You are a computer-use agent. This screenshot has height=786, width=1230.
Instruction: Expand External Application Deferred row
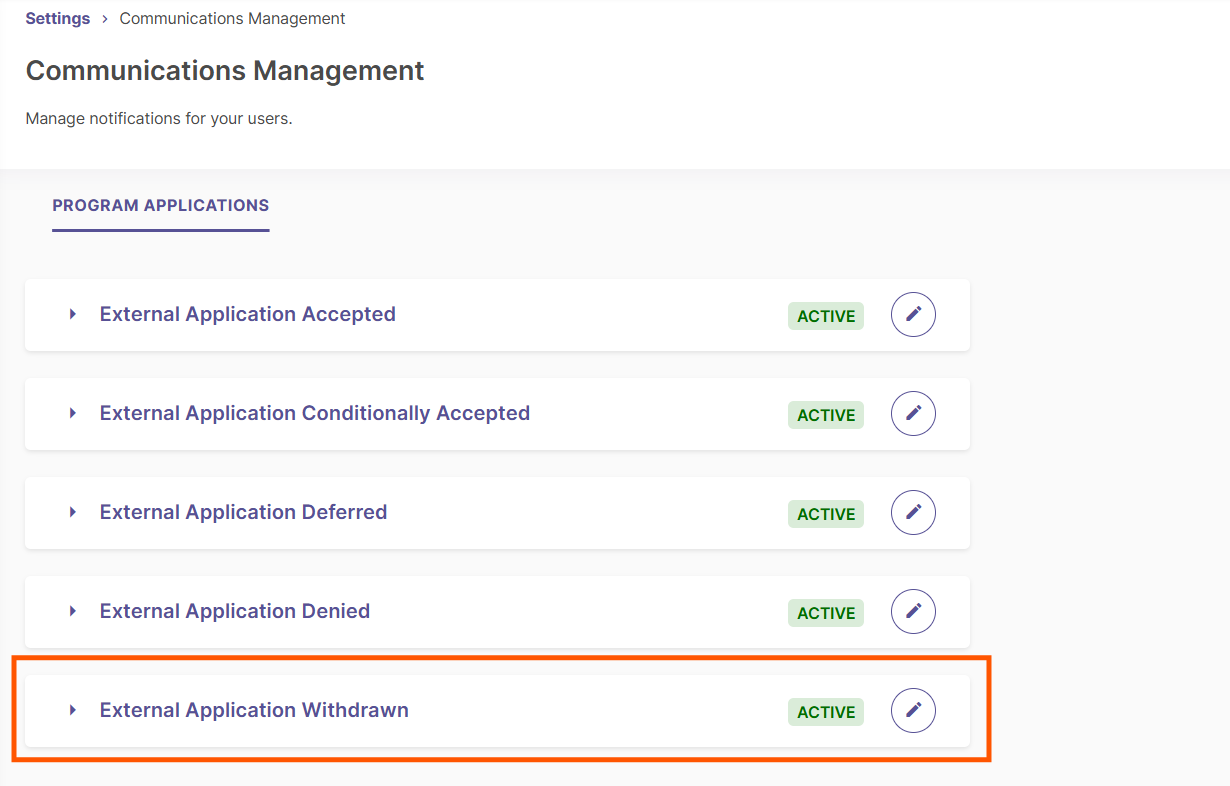(73, 512)
